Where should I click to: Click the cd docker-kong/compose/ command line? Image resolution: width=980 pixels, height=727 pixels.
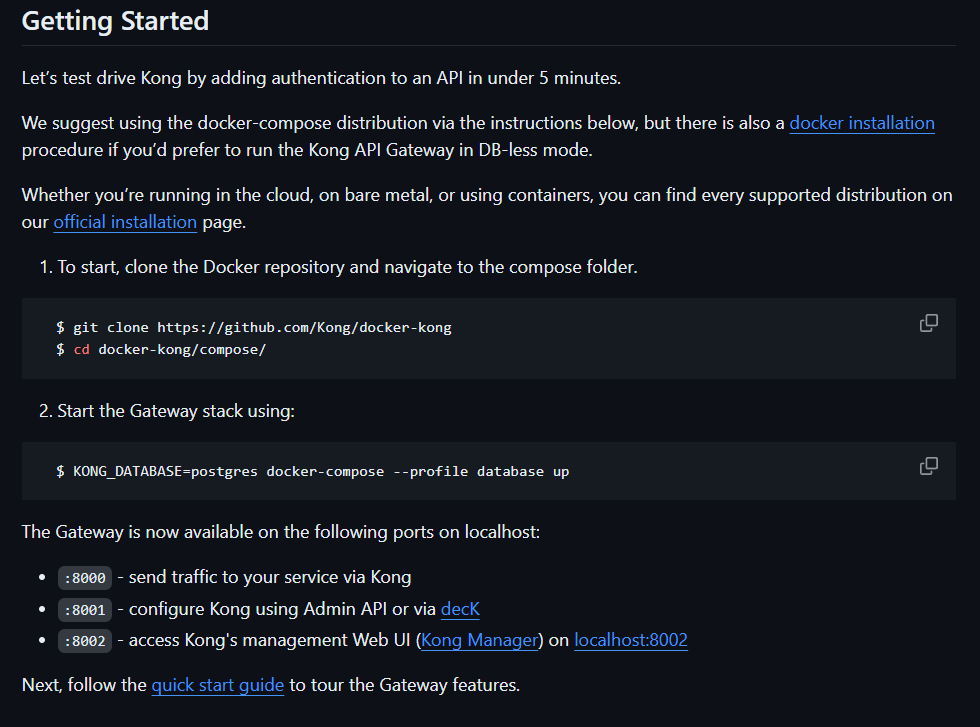coord(161,349)
